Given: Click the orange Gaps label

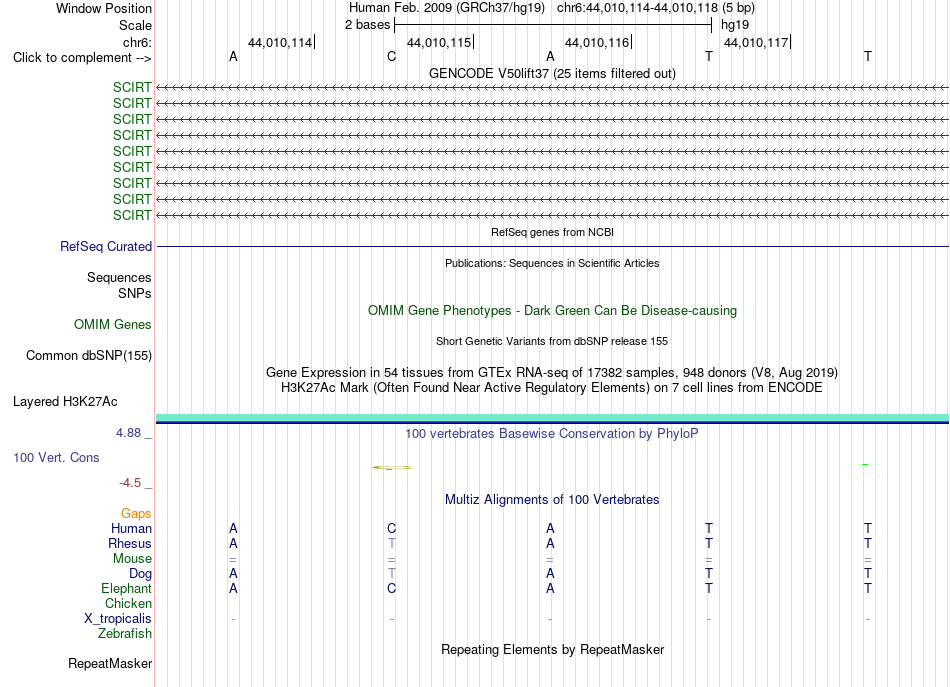Looking at the screenshot, I should (136, 514).
